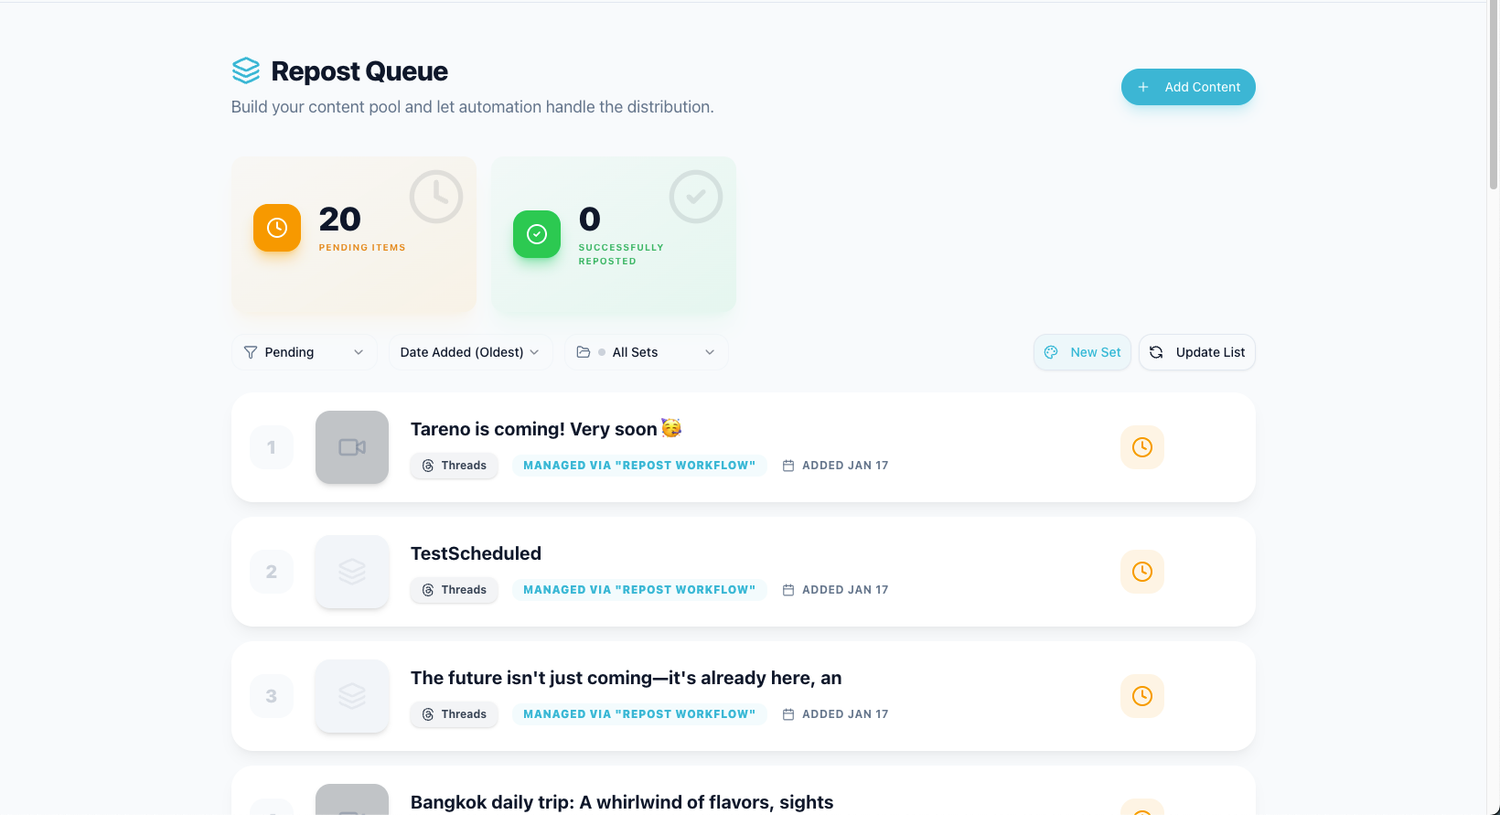Click Managed via Repost Workflow tag on 'The future isn't' post
Image resolution: width=1500 pixels, height=815 pixels.
[639, 714]
